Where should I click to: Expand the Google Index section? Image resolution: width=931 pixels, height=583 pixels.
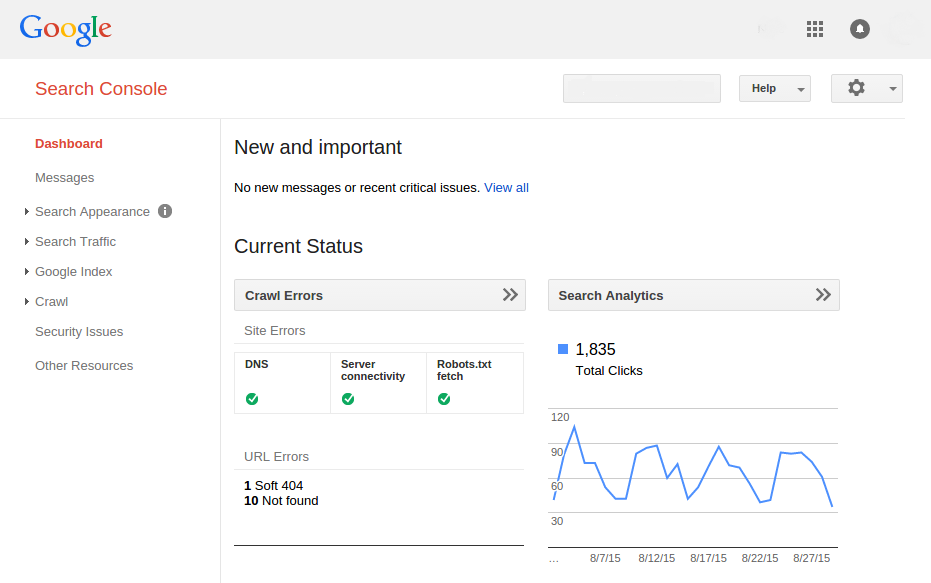tap(73, 272)
